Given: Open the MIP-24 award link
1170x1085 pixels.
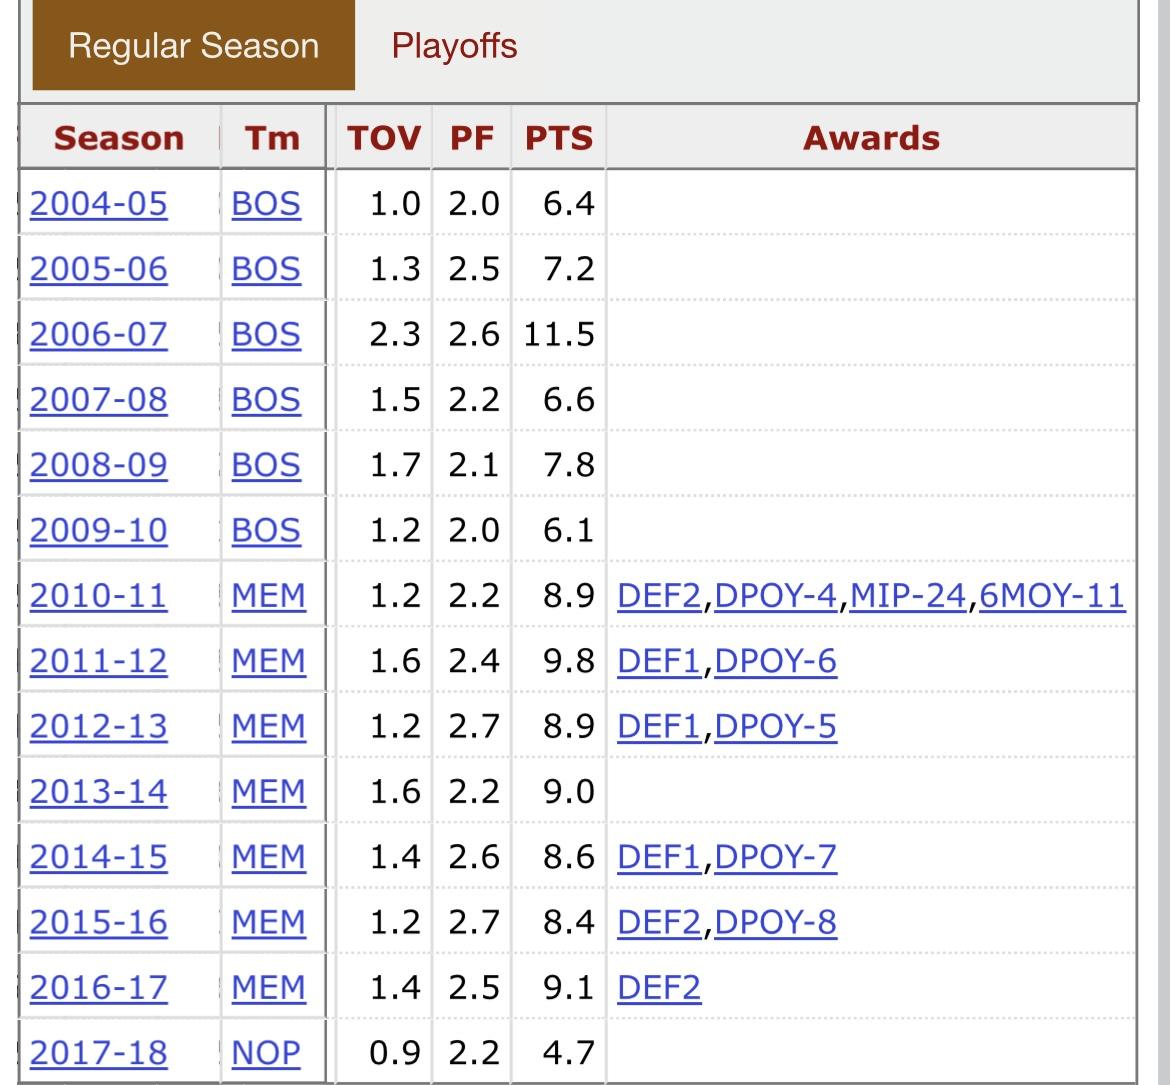Looking at the screenshot, I should 907,595.
